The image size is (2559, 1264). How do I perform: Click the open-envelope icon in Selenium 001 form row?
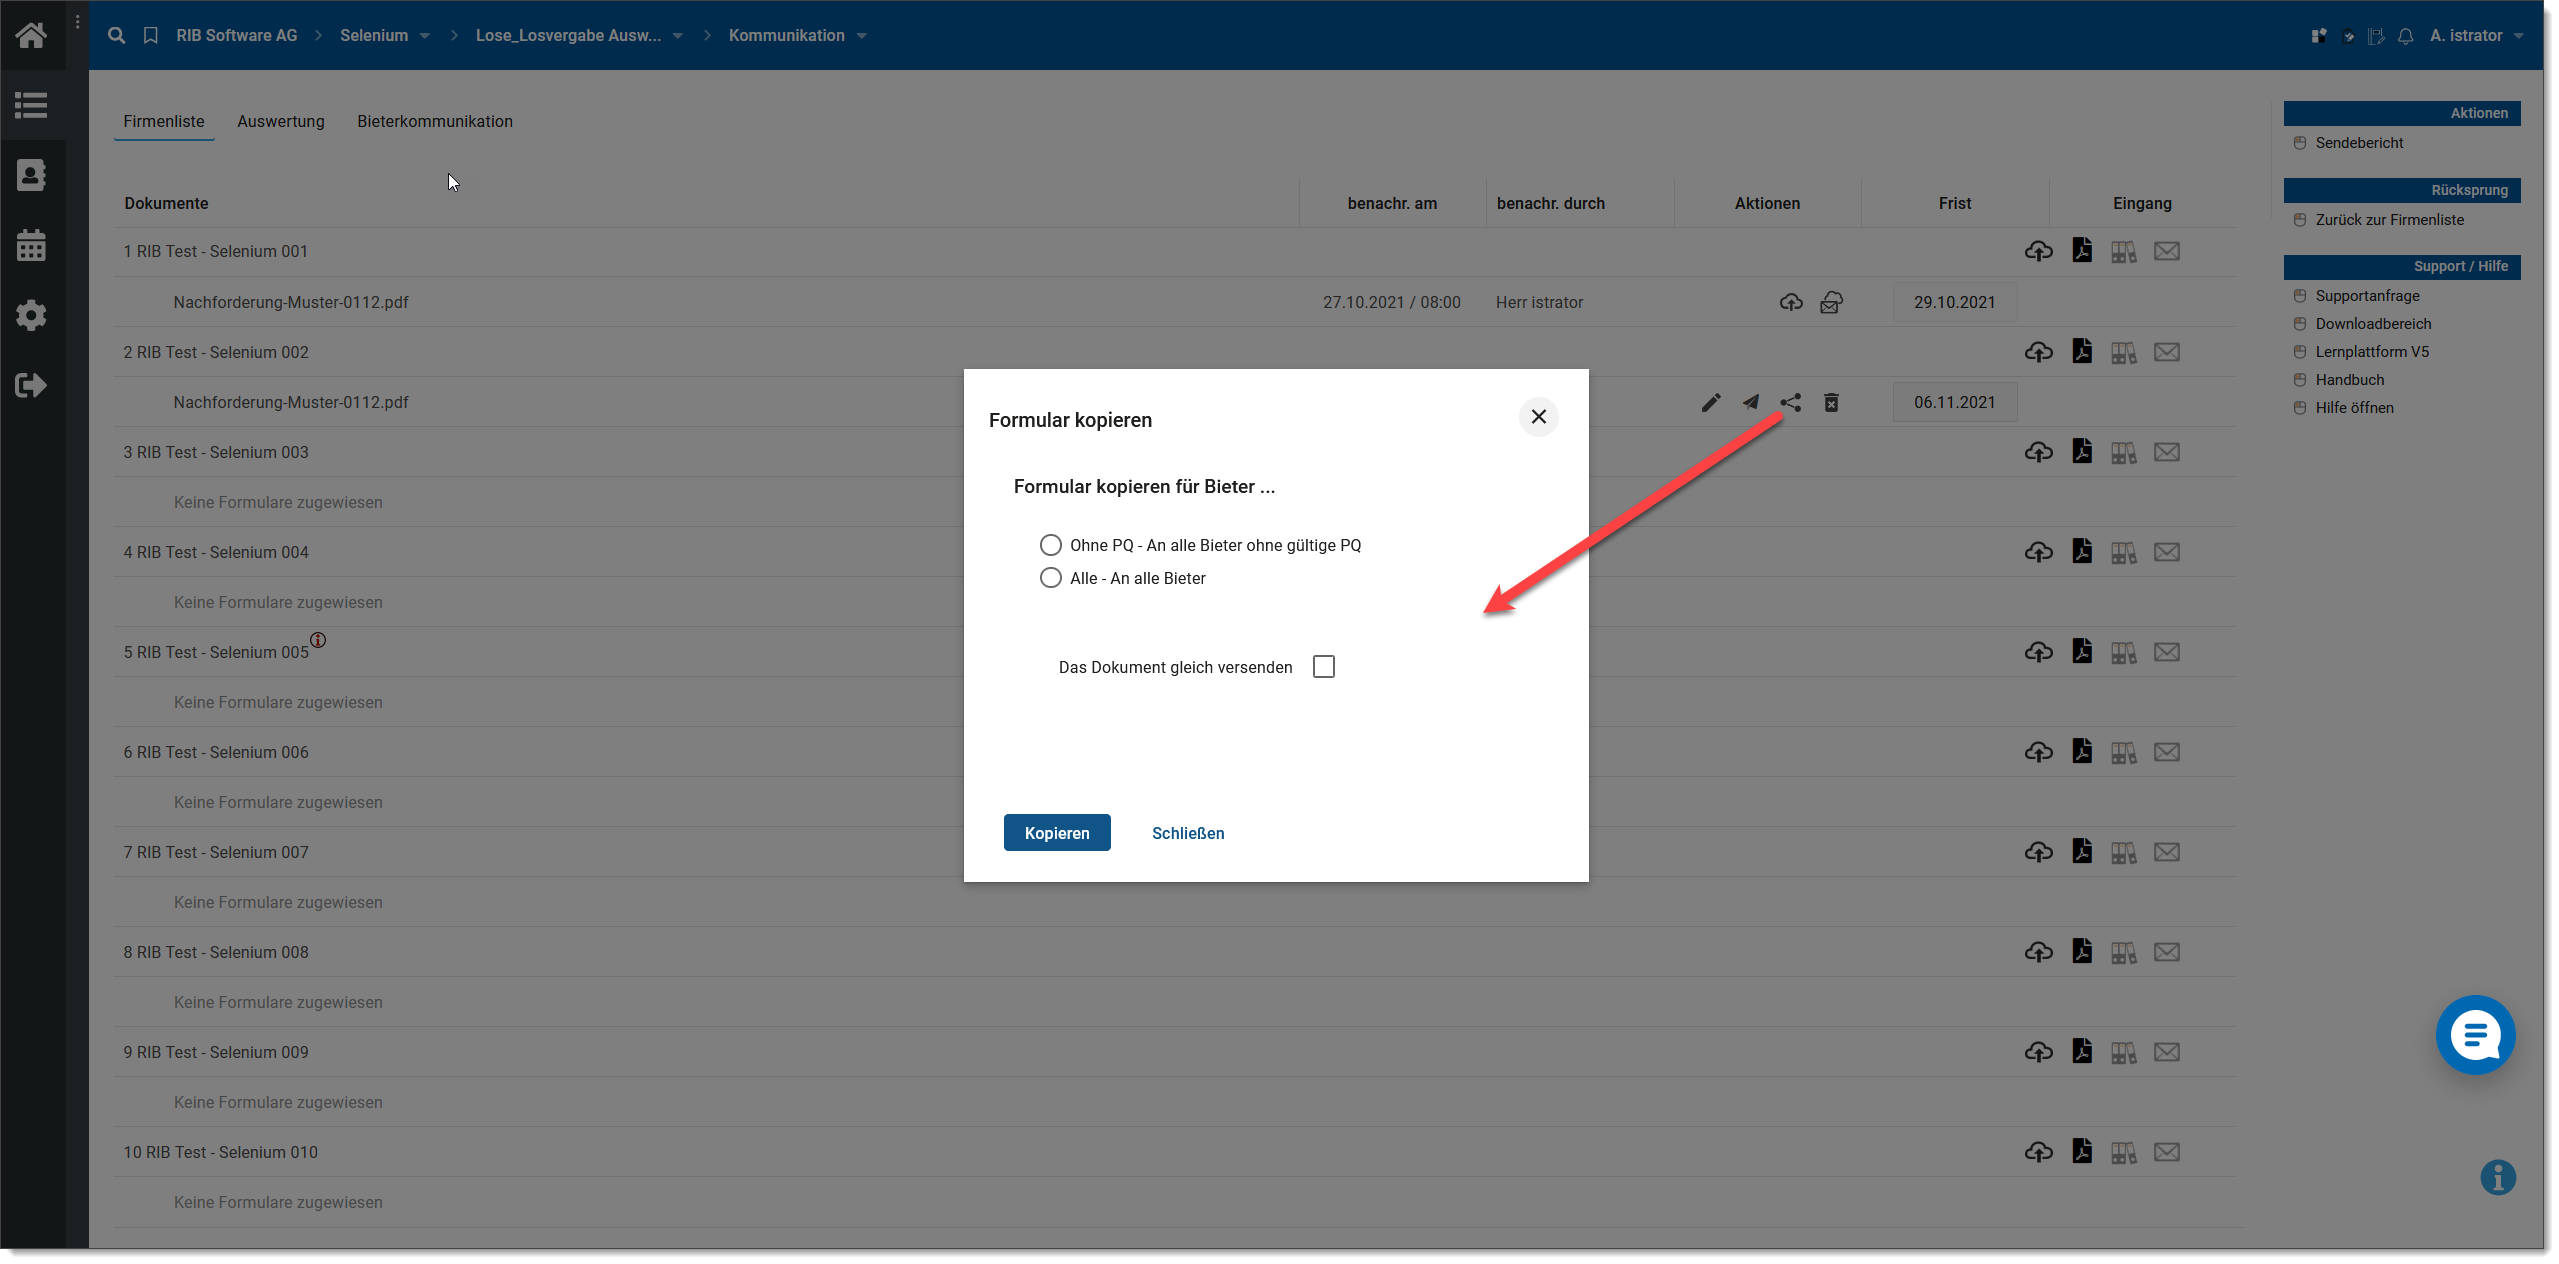(1830, 302)
